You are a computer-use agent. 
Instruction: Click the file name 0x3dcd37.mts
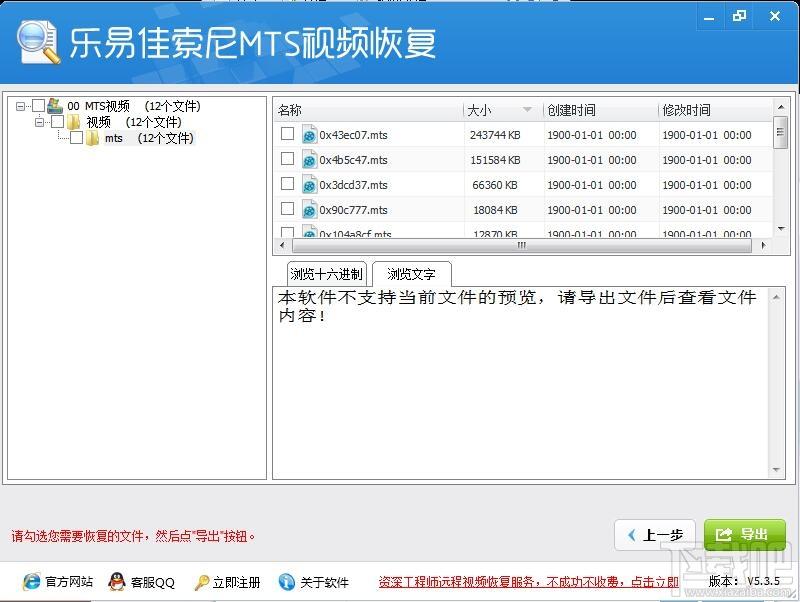[x=353, y=185]
